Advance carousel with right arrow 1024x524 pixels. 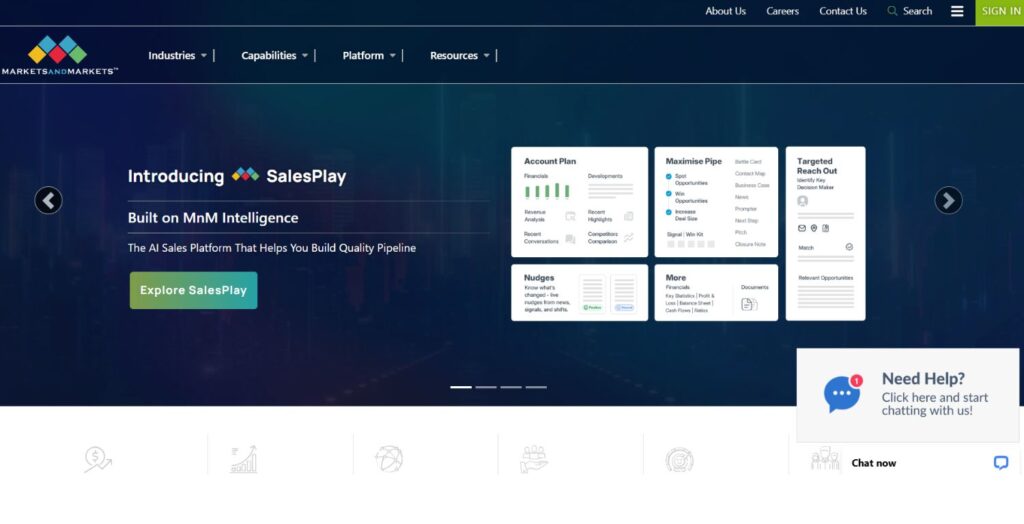[x=948, y=200]
